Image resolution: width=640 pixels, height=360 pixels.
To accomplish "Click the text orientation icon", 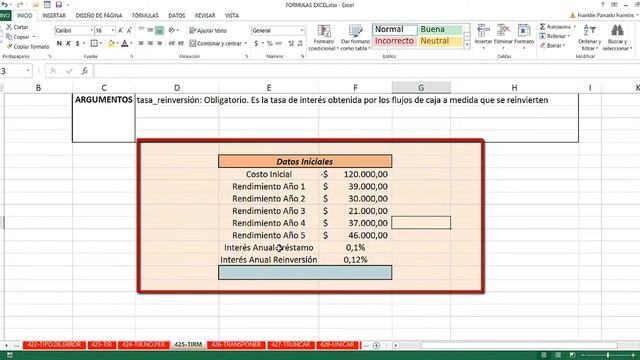I will [x=172, y=30].
